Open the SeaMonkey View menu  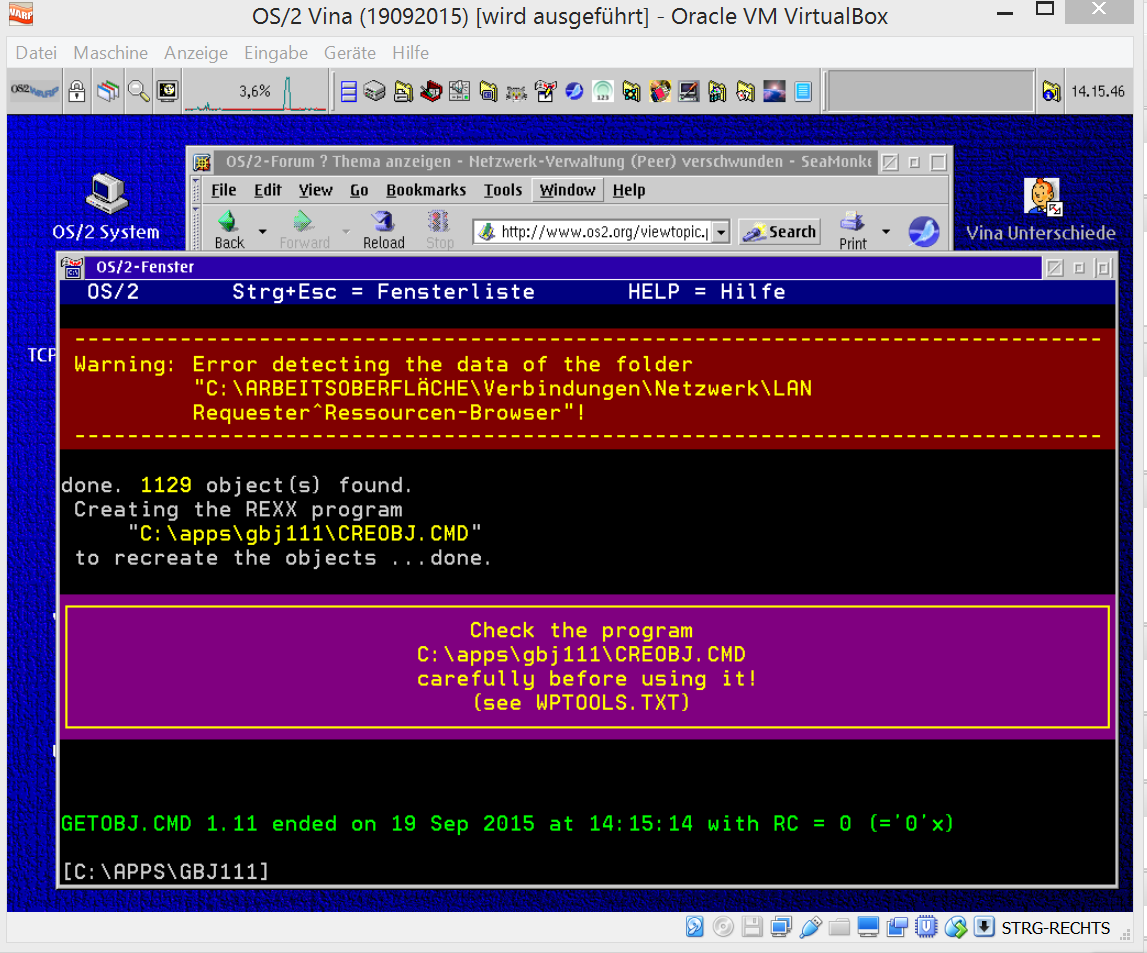click(315, 190)
